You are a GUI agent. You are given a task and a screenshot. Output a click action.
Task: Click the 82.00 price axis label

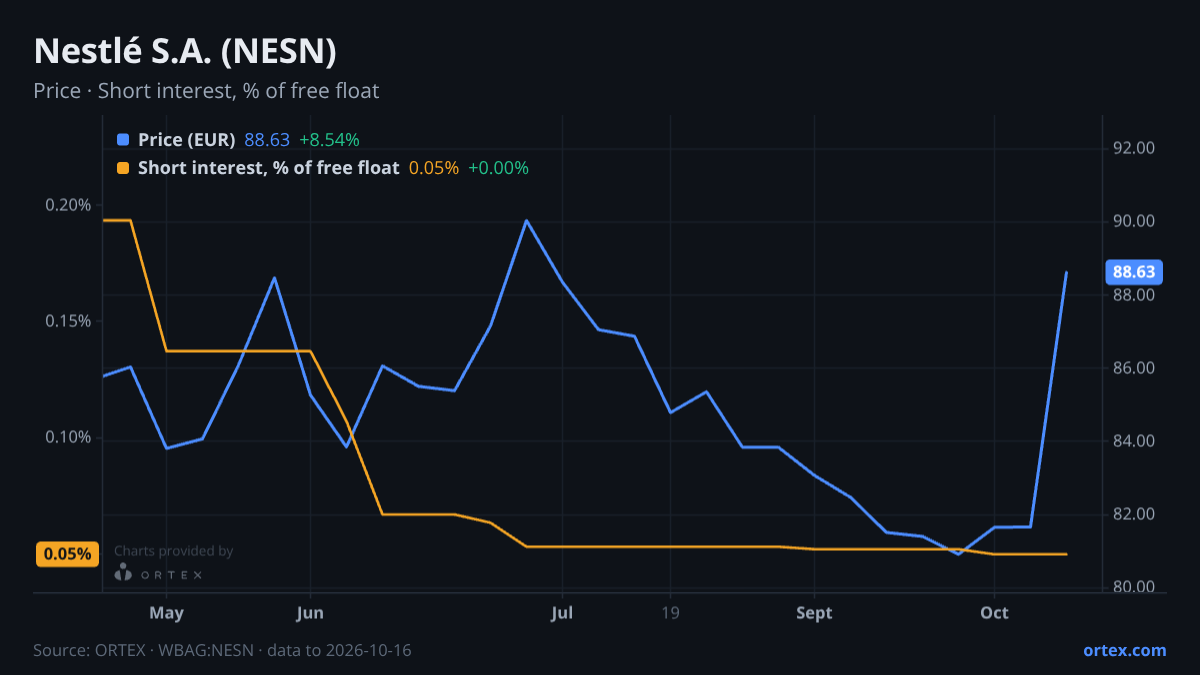[x=1134, y=514]
